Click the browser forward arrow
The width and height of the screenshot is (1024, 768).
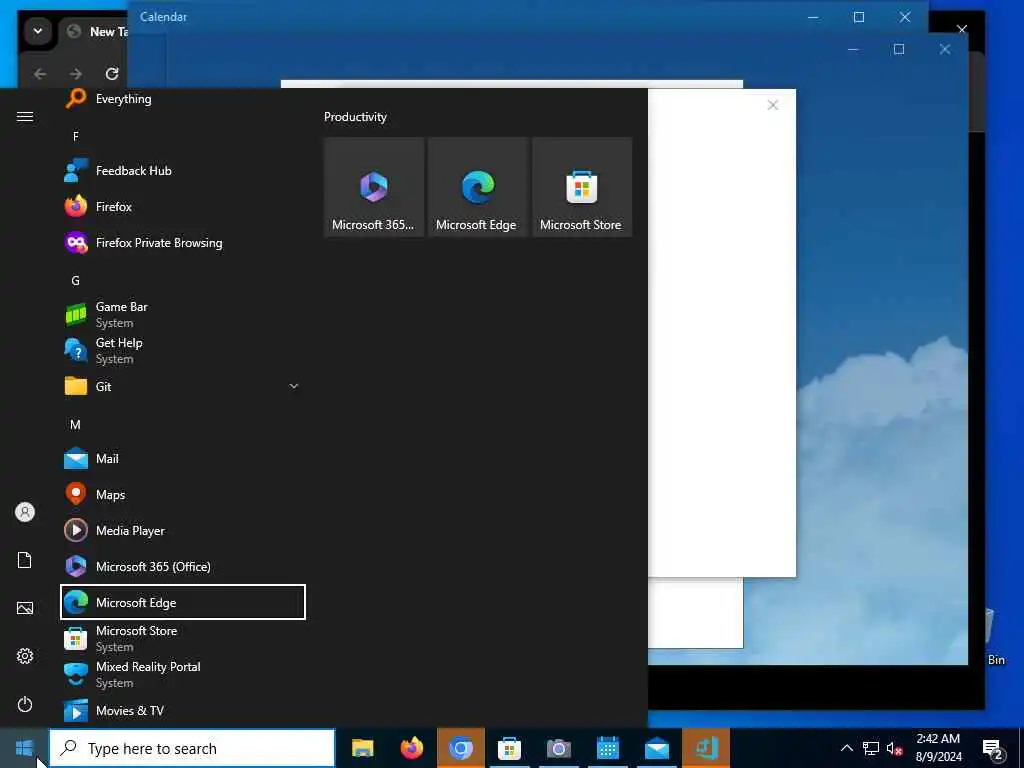(76, 74)
